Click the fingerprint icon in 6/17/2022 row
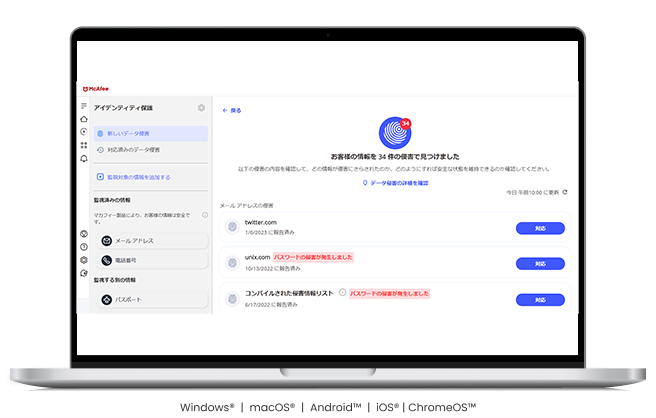Viewport: 656px width, 418px height. pos(232,299)
